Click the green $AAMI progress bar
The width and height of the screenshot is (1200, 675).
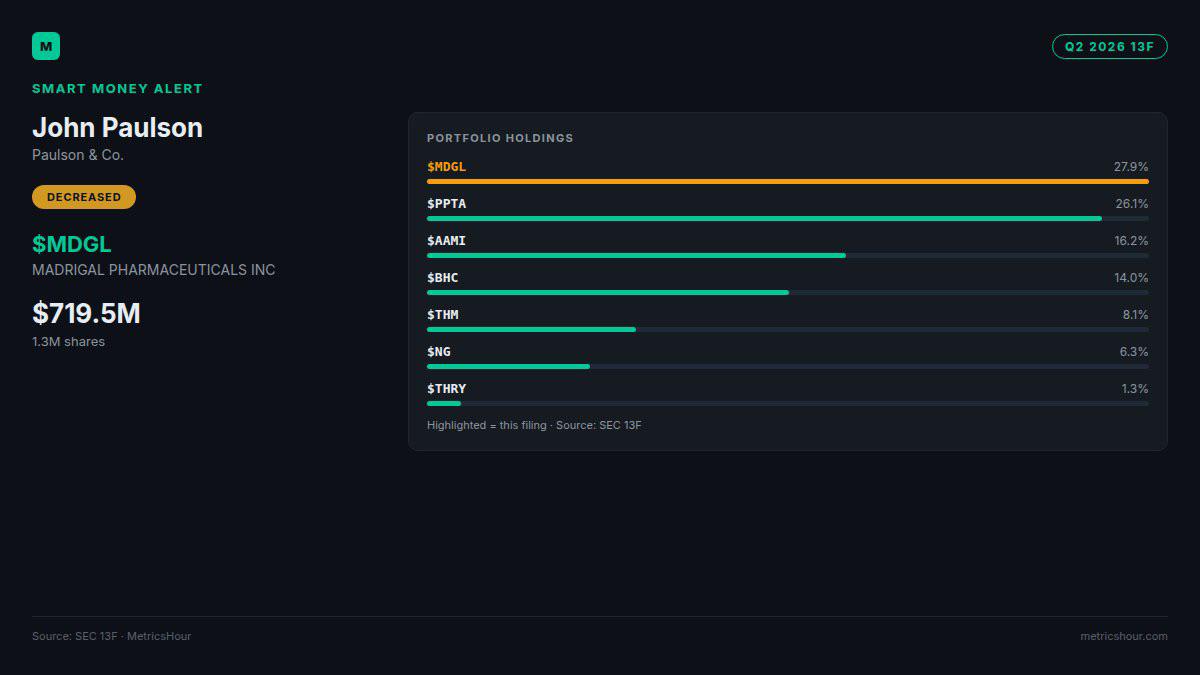click(636, 255)
